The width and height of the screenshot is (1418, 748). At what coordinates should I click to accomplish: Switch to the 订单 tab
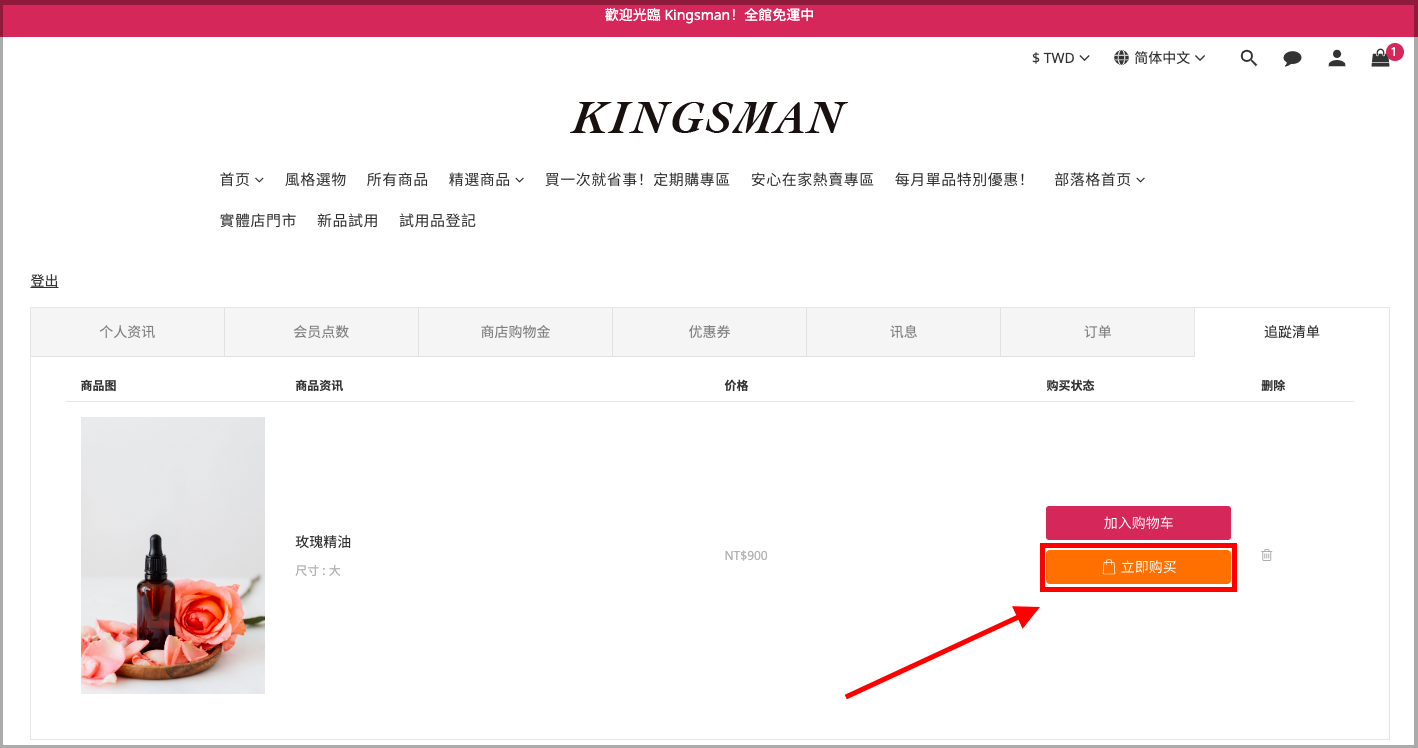coord(1097,332)
